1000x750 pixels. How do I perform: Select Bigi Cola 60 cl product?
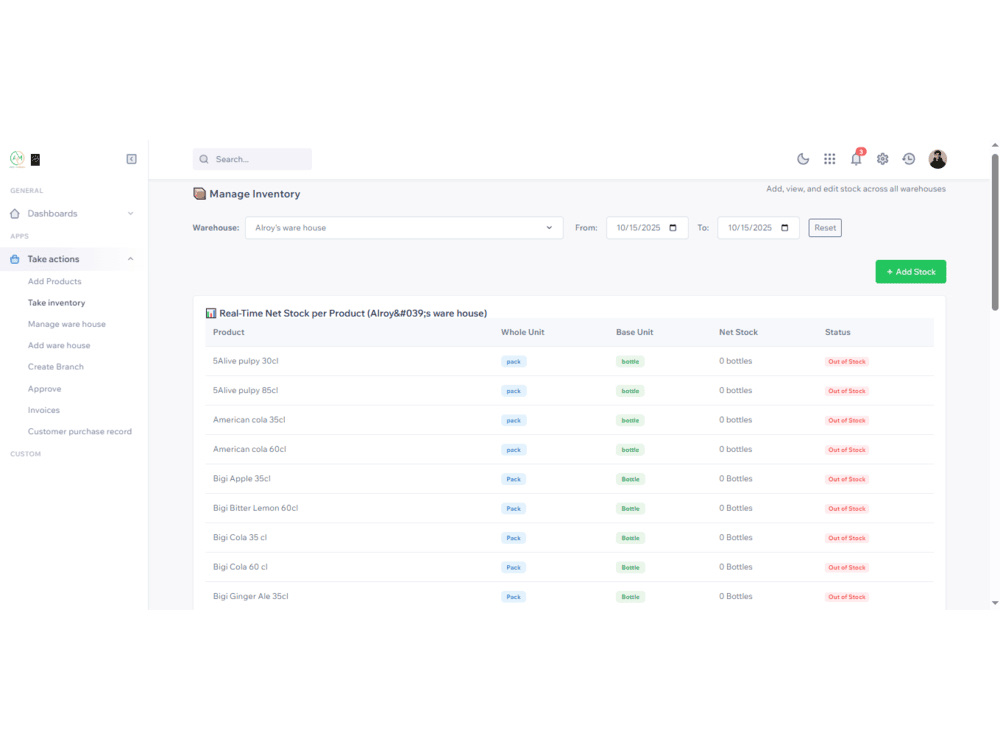click(x=240, y=567)
